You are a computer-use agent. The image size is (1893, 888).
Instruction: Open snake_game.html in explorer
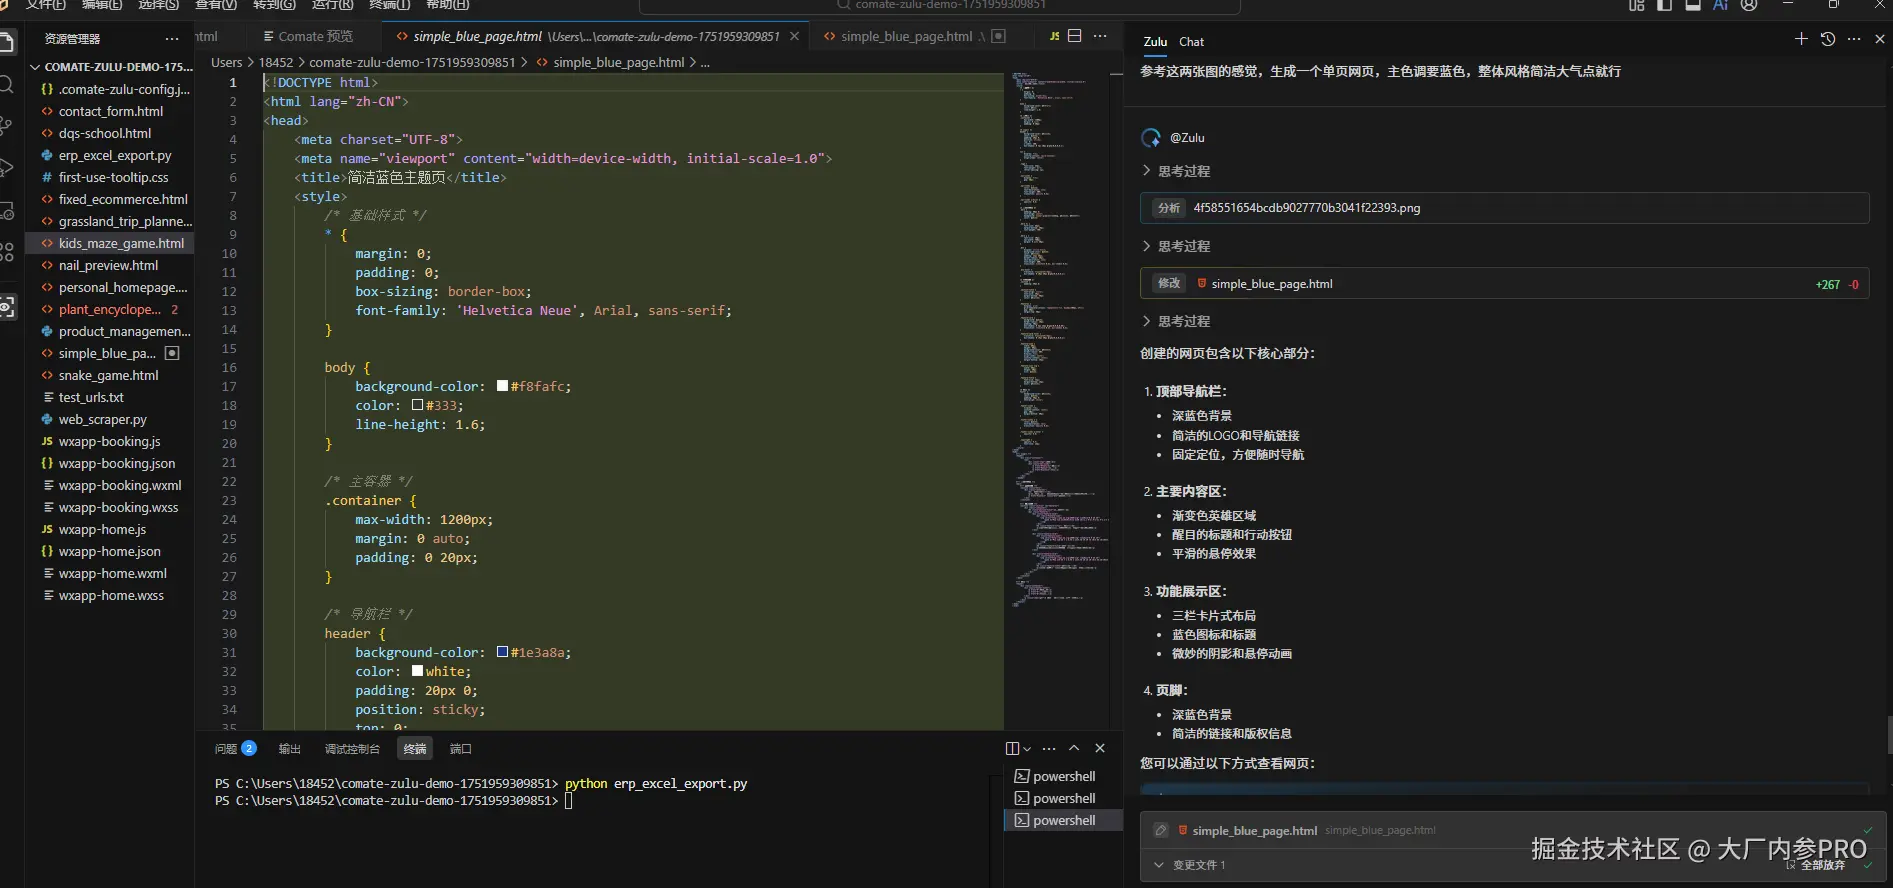pos(110,375)
